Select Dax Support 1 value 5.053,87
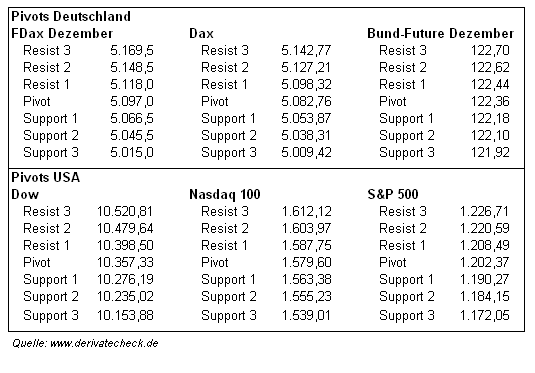The width and height of the screenshot is (535, 373). coord(306,118)
